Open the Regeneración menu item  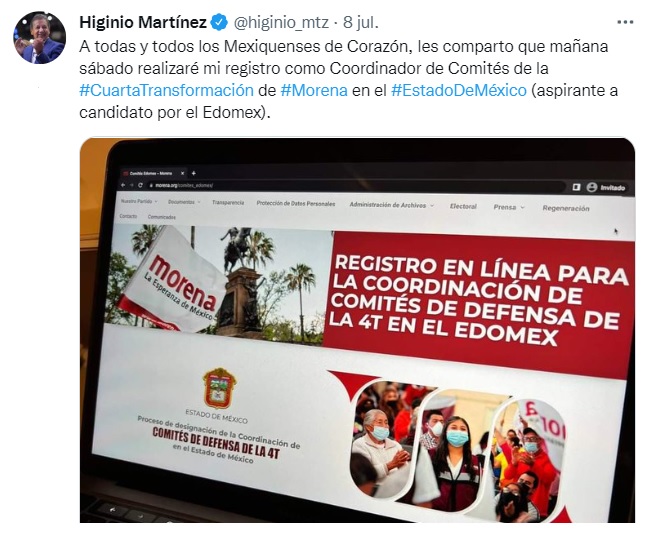pos(565,208)
